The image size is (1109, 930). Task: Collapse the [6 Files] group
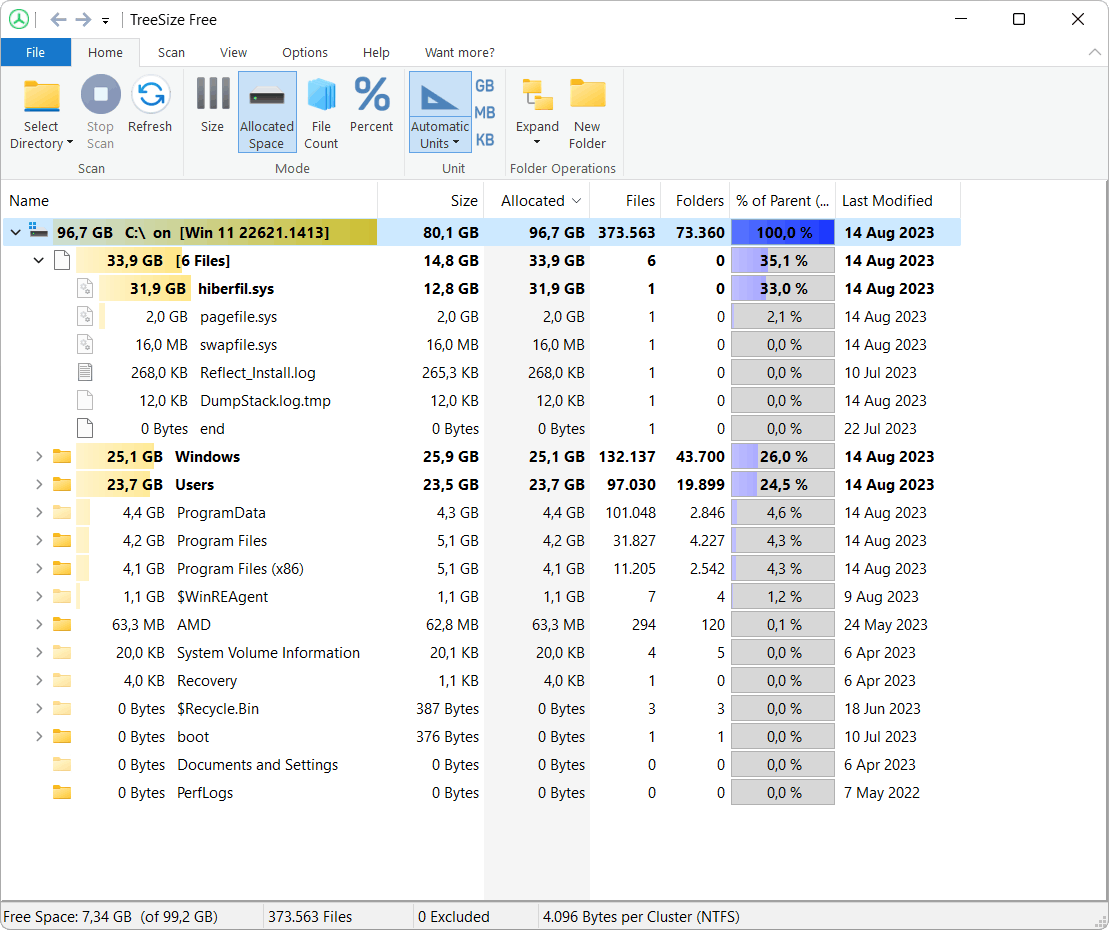click(39, 261)
